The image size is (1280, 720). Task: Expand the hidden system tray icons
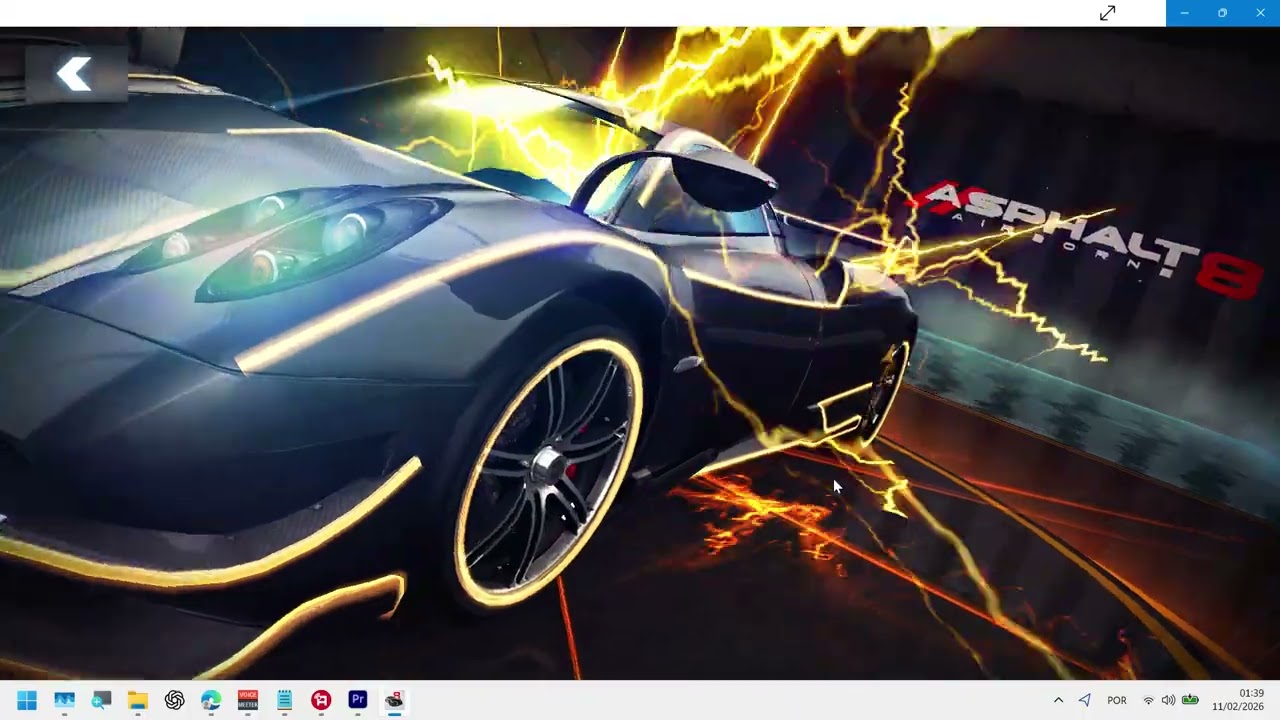click(1058, 701)
